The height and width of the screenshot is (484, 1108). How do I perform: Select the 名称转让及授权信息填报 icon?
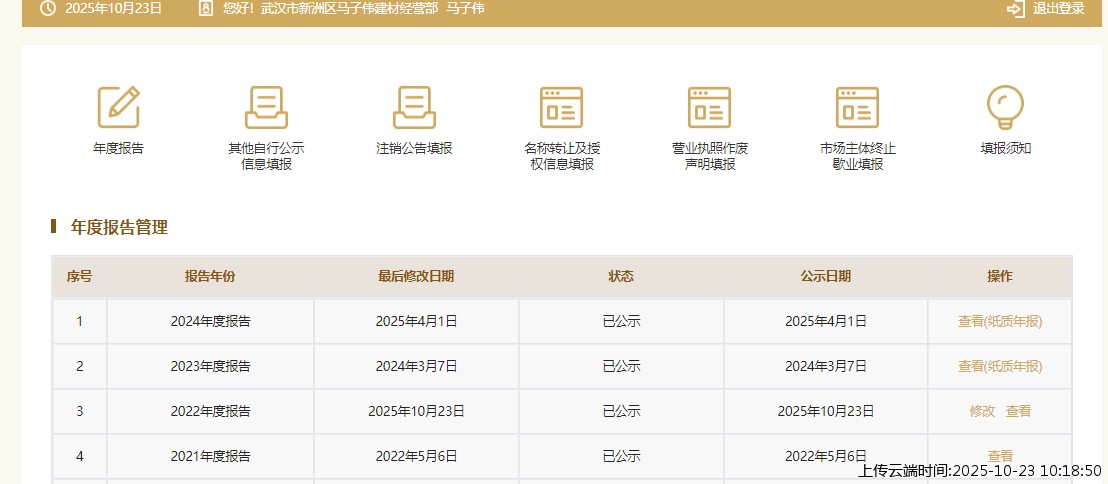(x=561, y=107)
